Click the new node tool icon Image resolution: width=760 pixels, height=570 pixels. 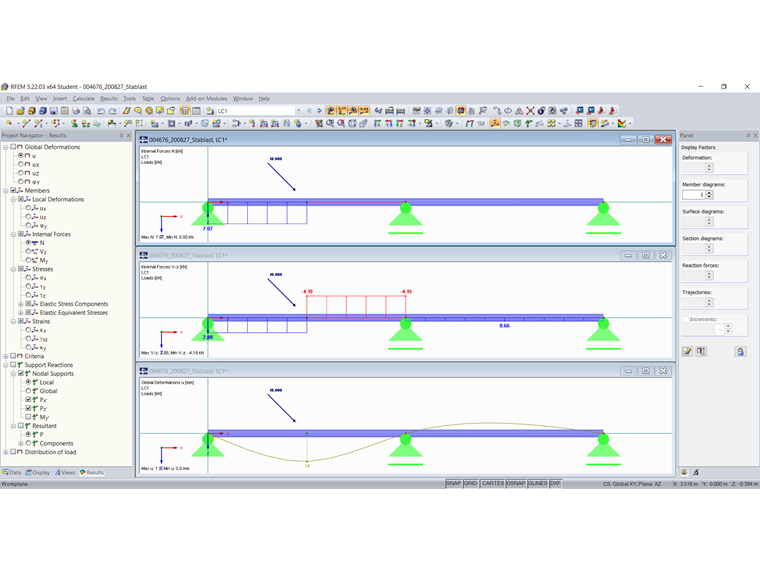point(9,124)
